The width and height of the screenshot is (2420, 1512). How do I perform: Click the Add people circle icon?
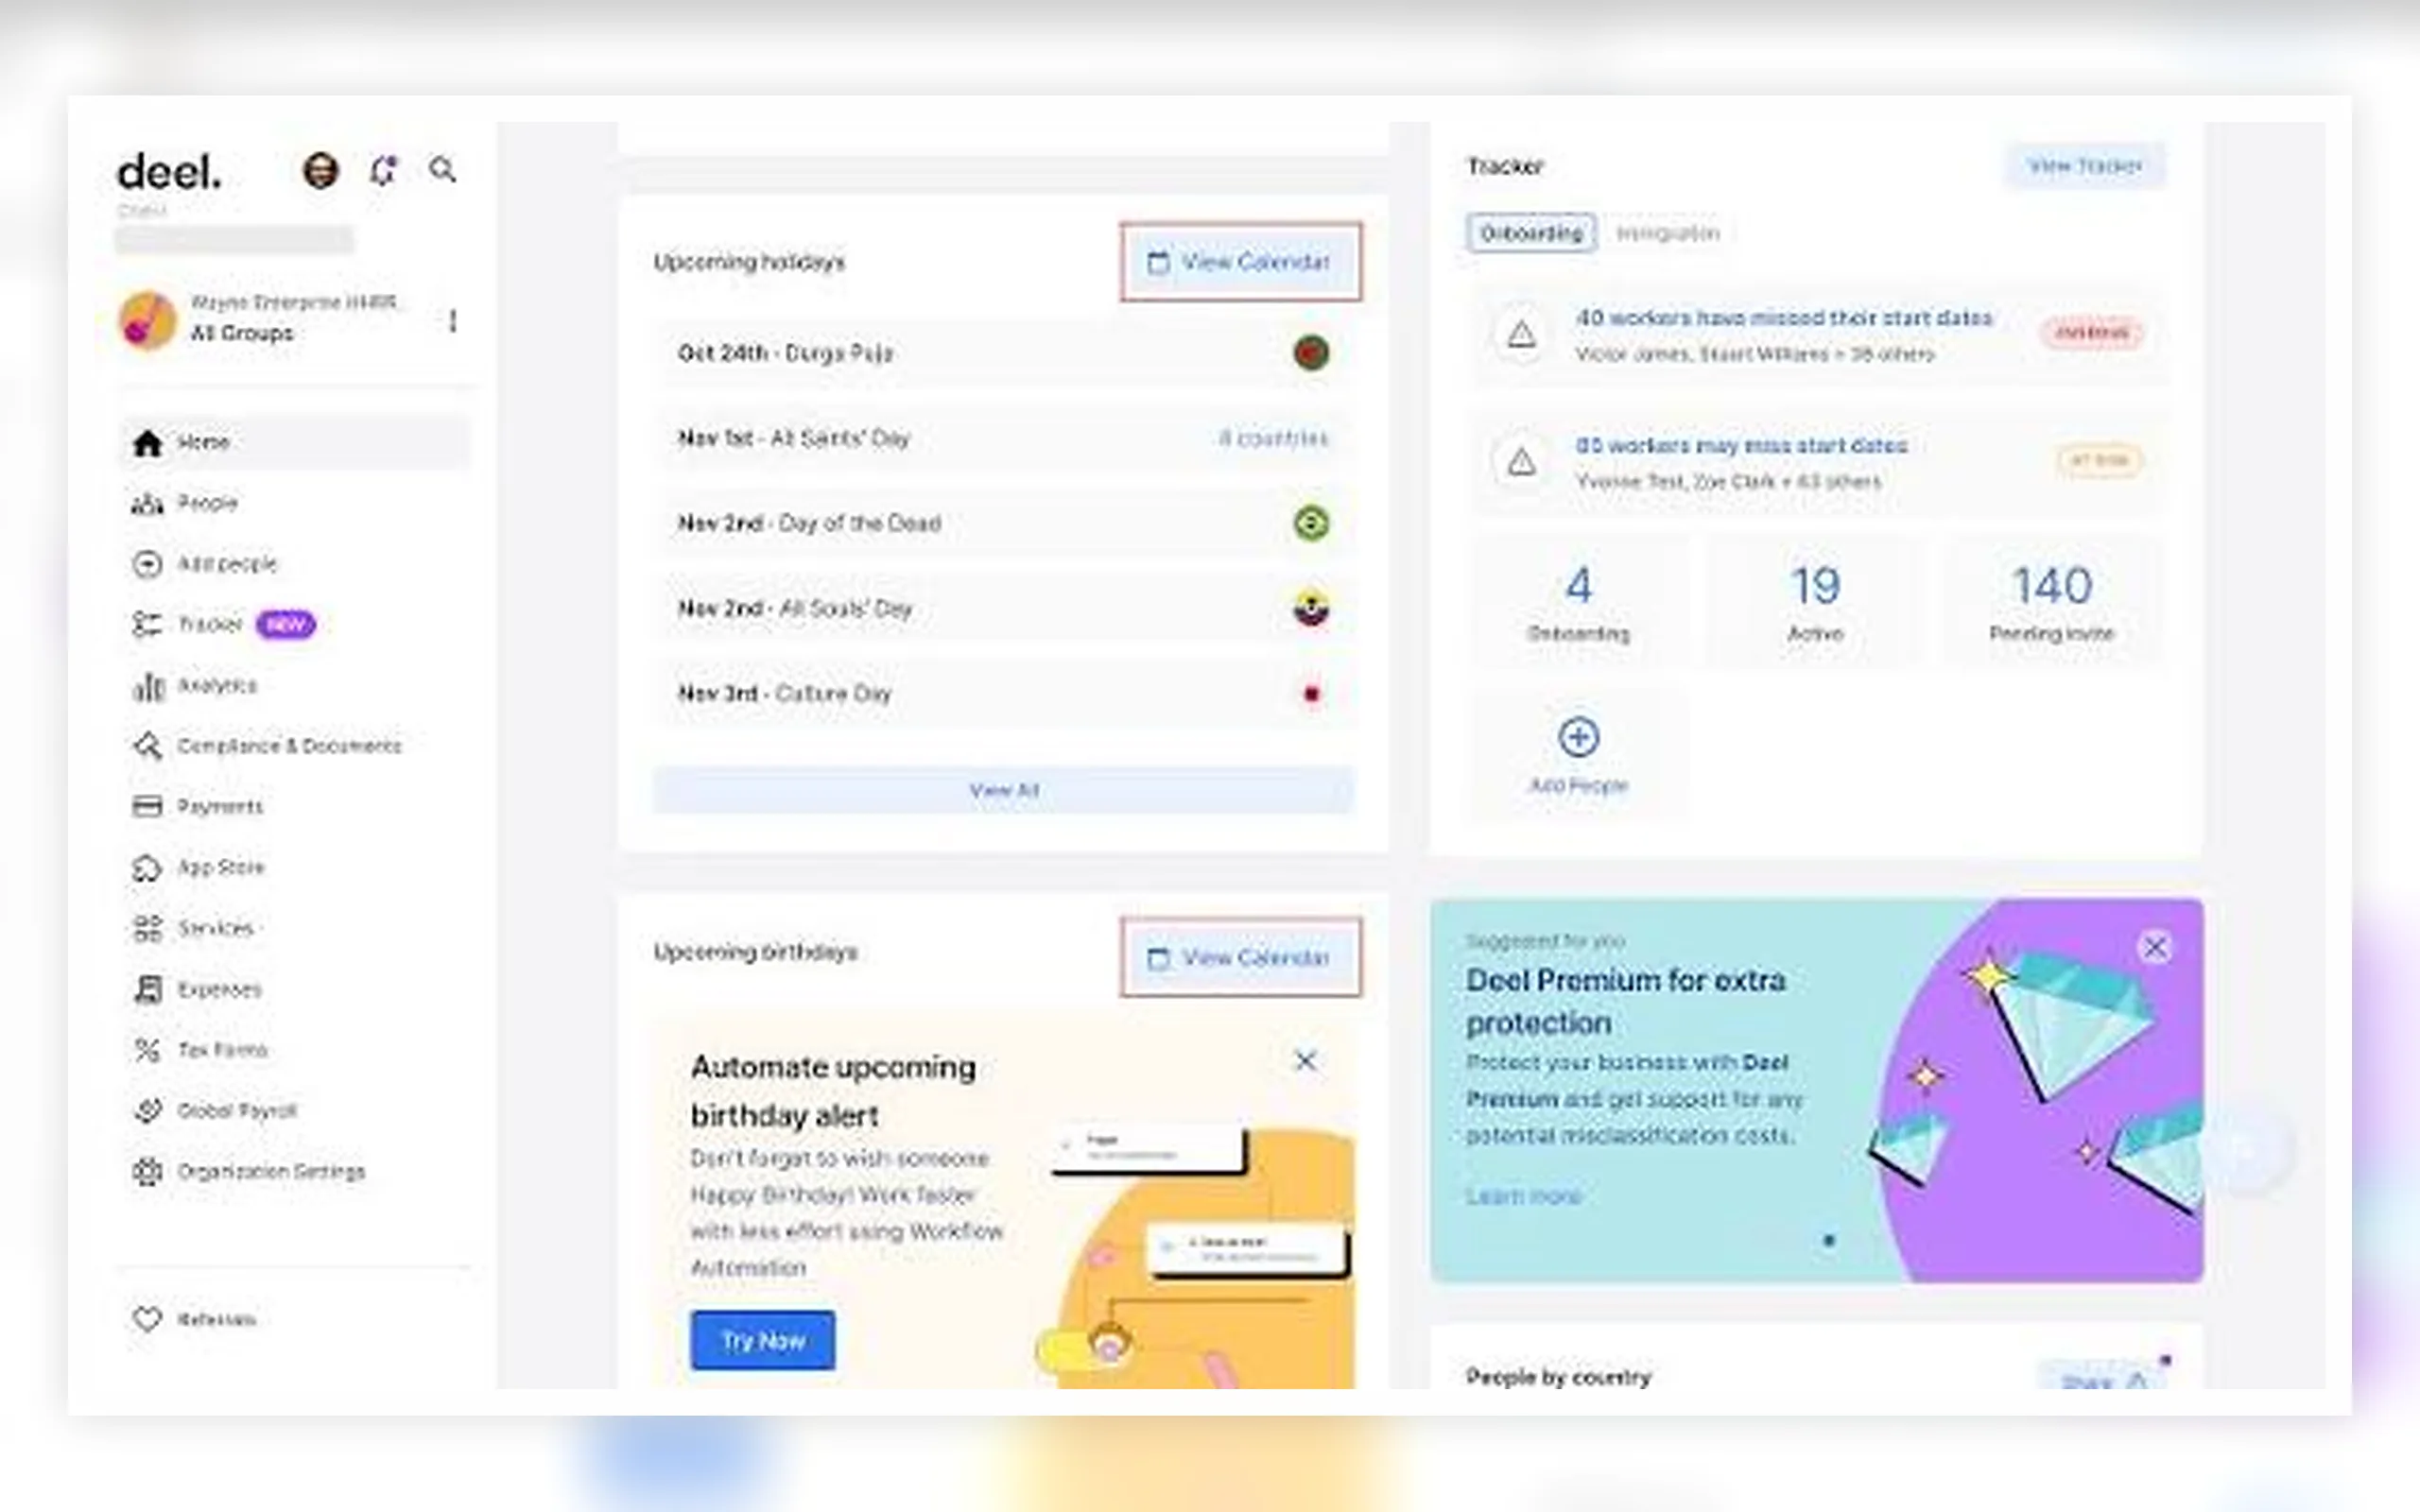tap(147, 564)
